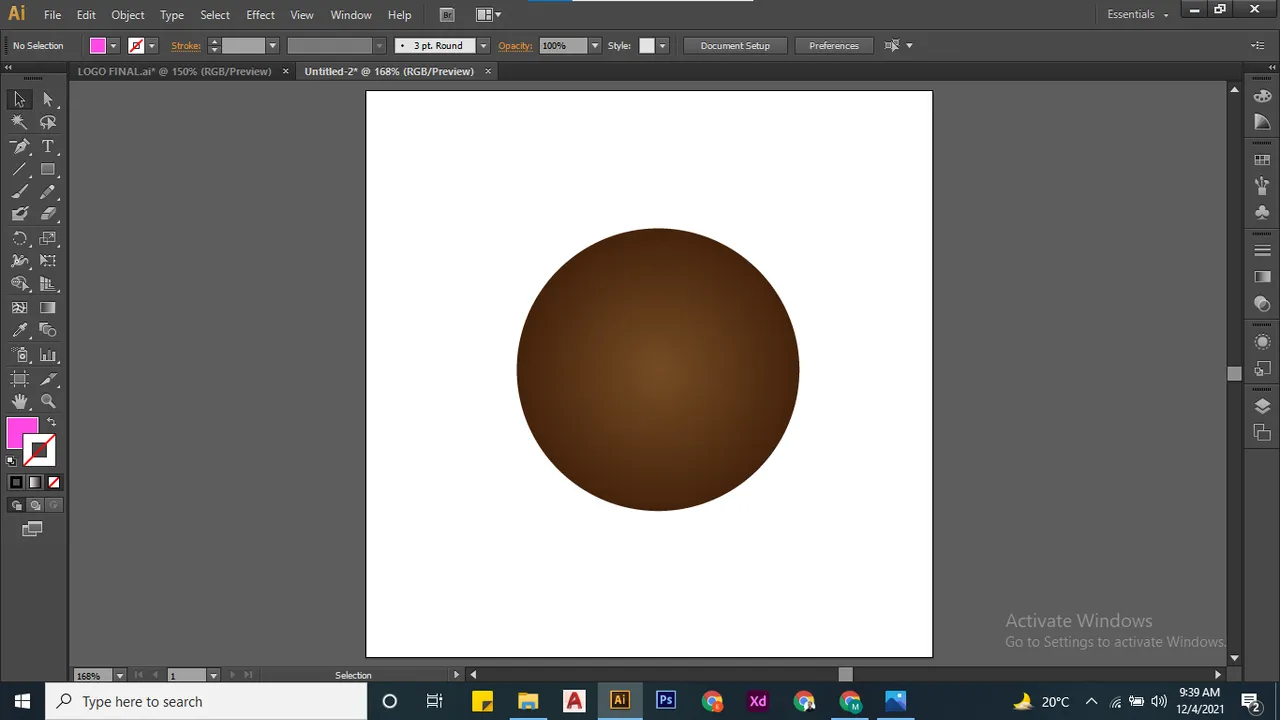
Task: Enable Draw Normal mode
Action: 16,505
